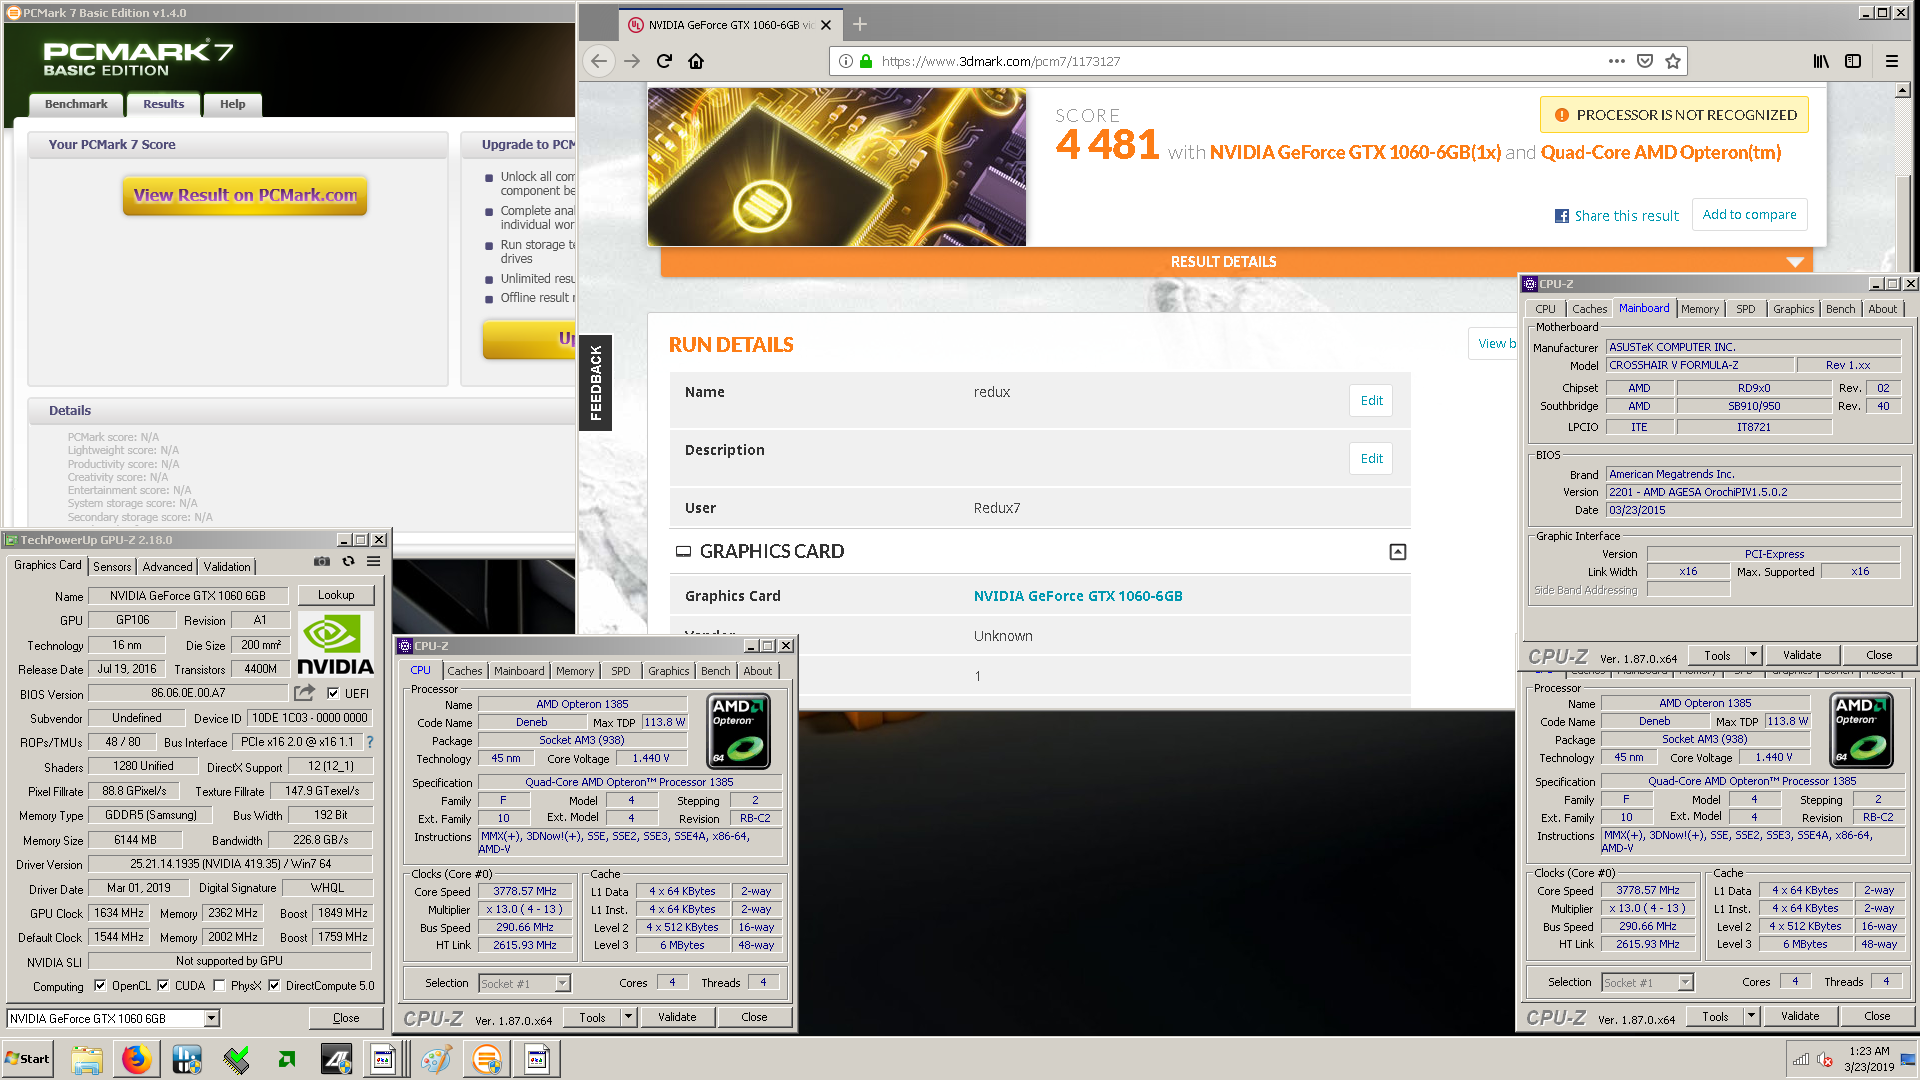Toggle the Firefox sidebar icon
The image size is (1920, 1080).
pyautogui.click(x=1853, y=61)
